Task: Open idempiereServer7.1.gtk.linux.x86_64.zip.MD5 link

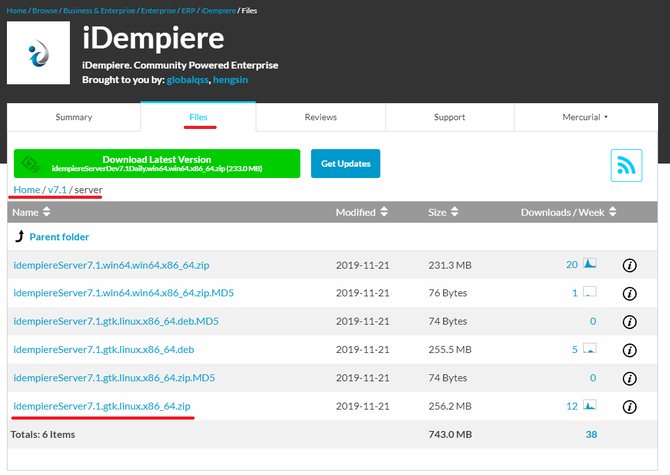Action: pos(114,378)
